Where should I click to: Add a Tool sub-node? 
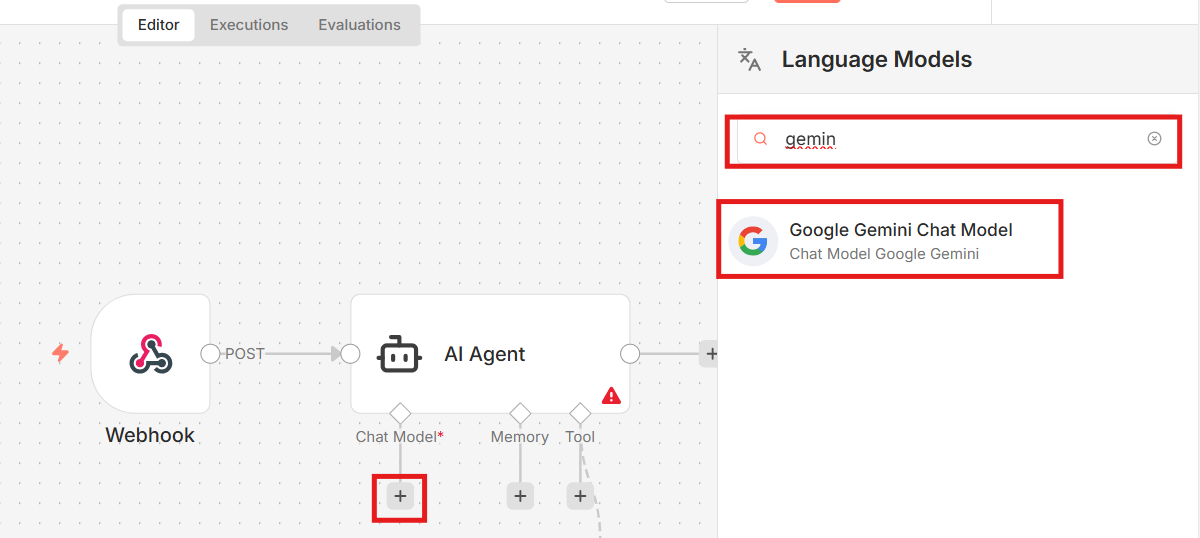click(580, 496)
